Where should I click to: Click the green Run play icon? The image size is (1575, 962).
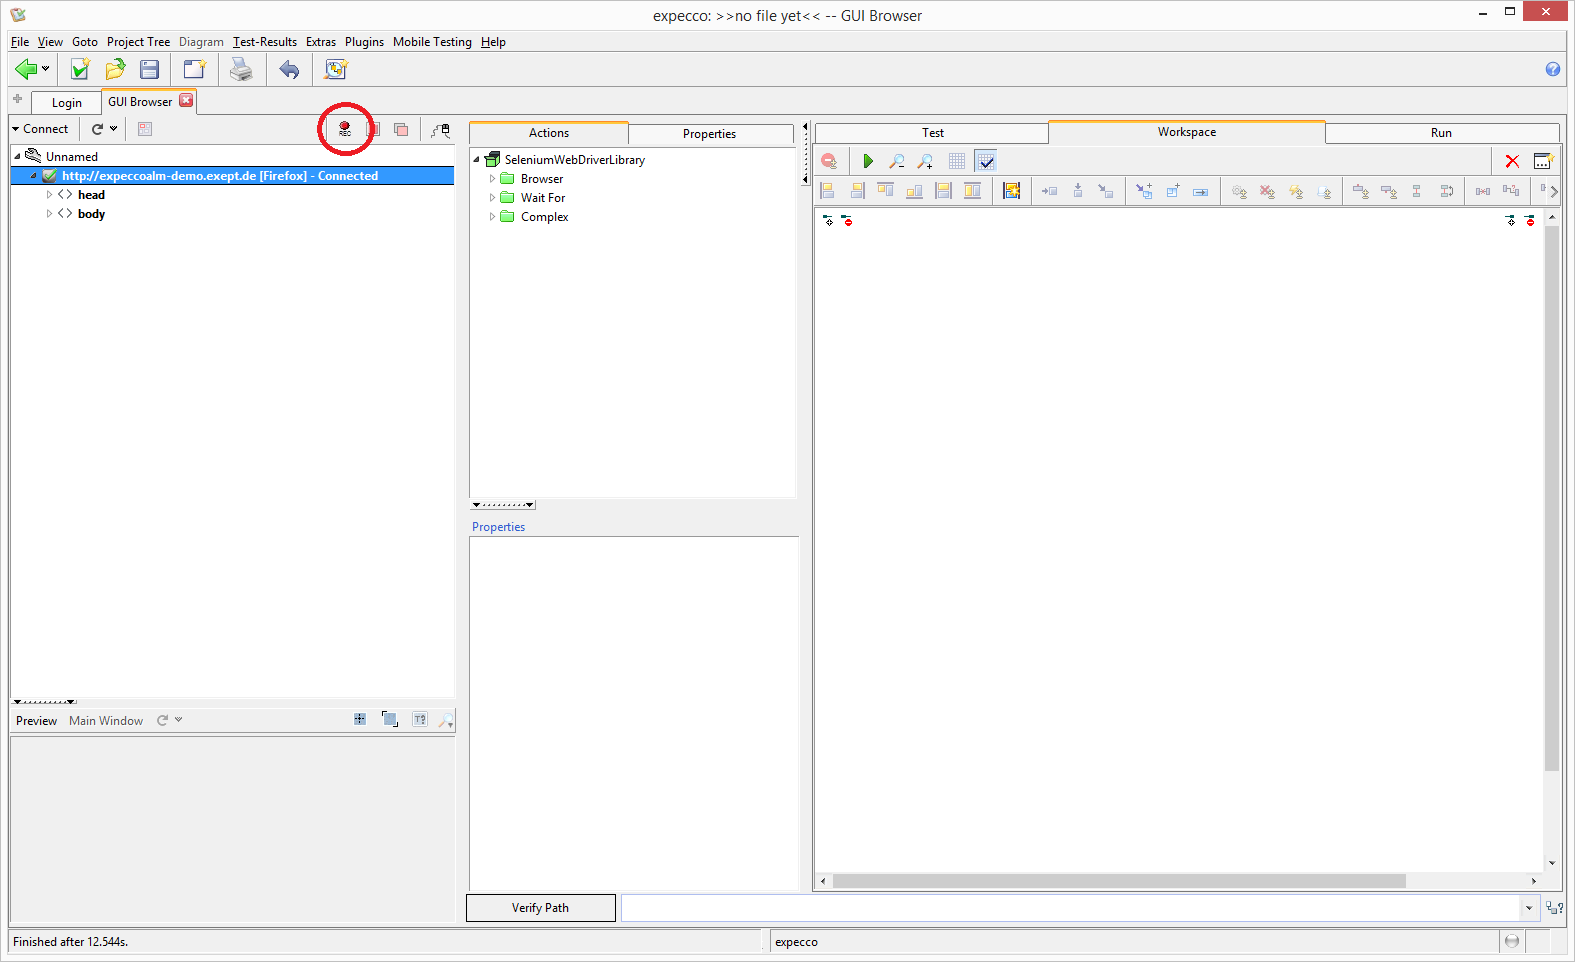[x=868, y=161]
